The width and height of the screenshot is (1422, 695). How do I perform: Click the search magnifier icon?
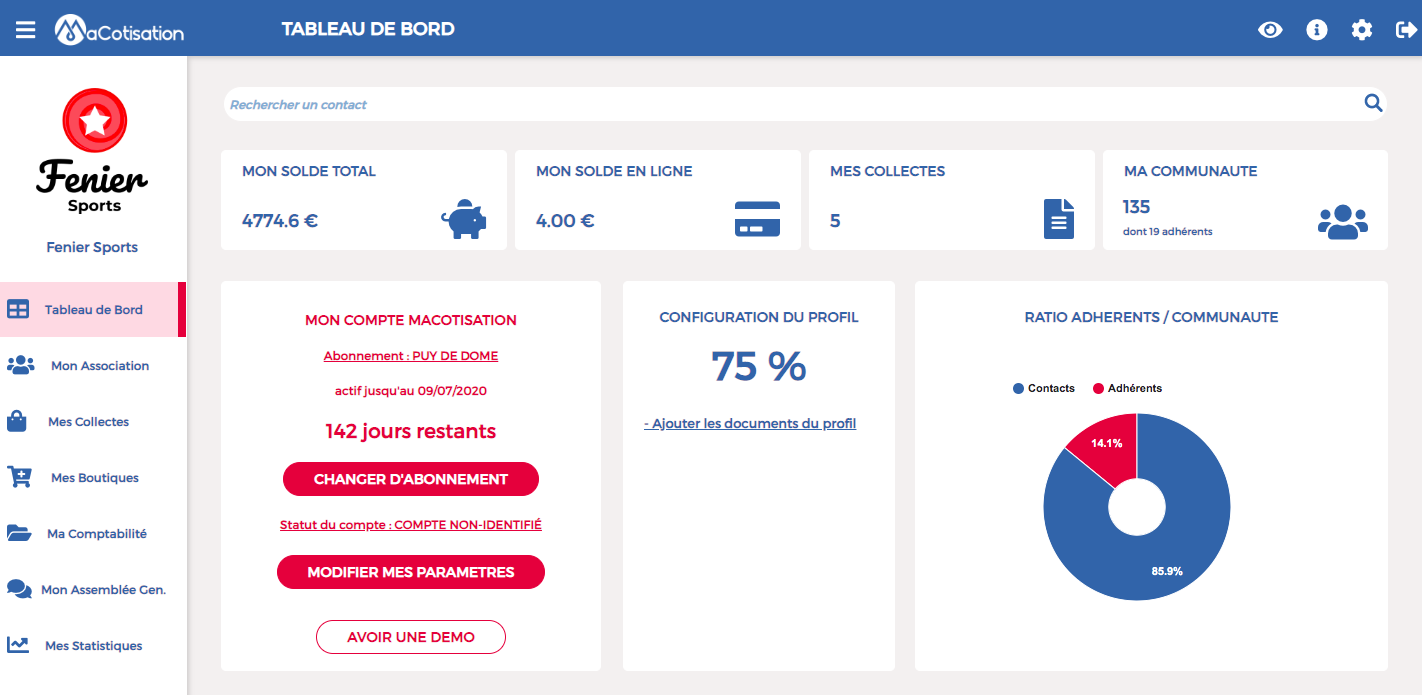[1373, 102]
